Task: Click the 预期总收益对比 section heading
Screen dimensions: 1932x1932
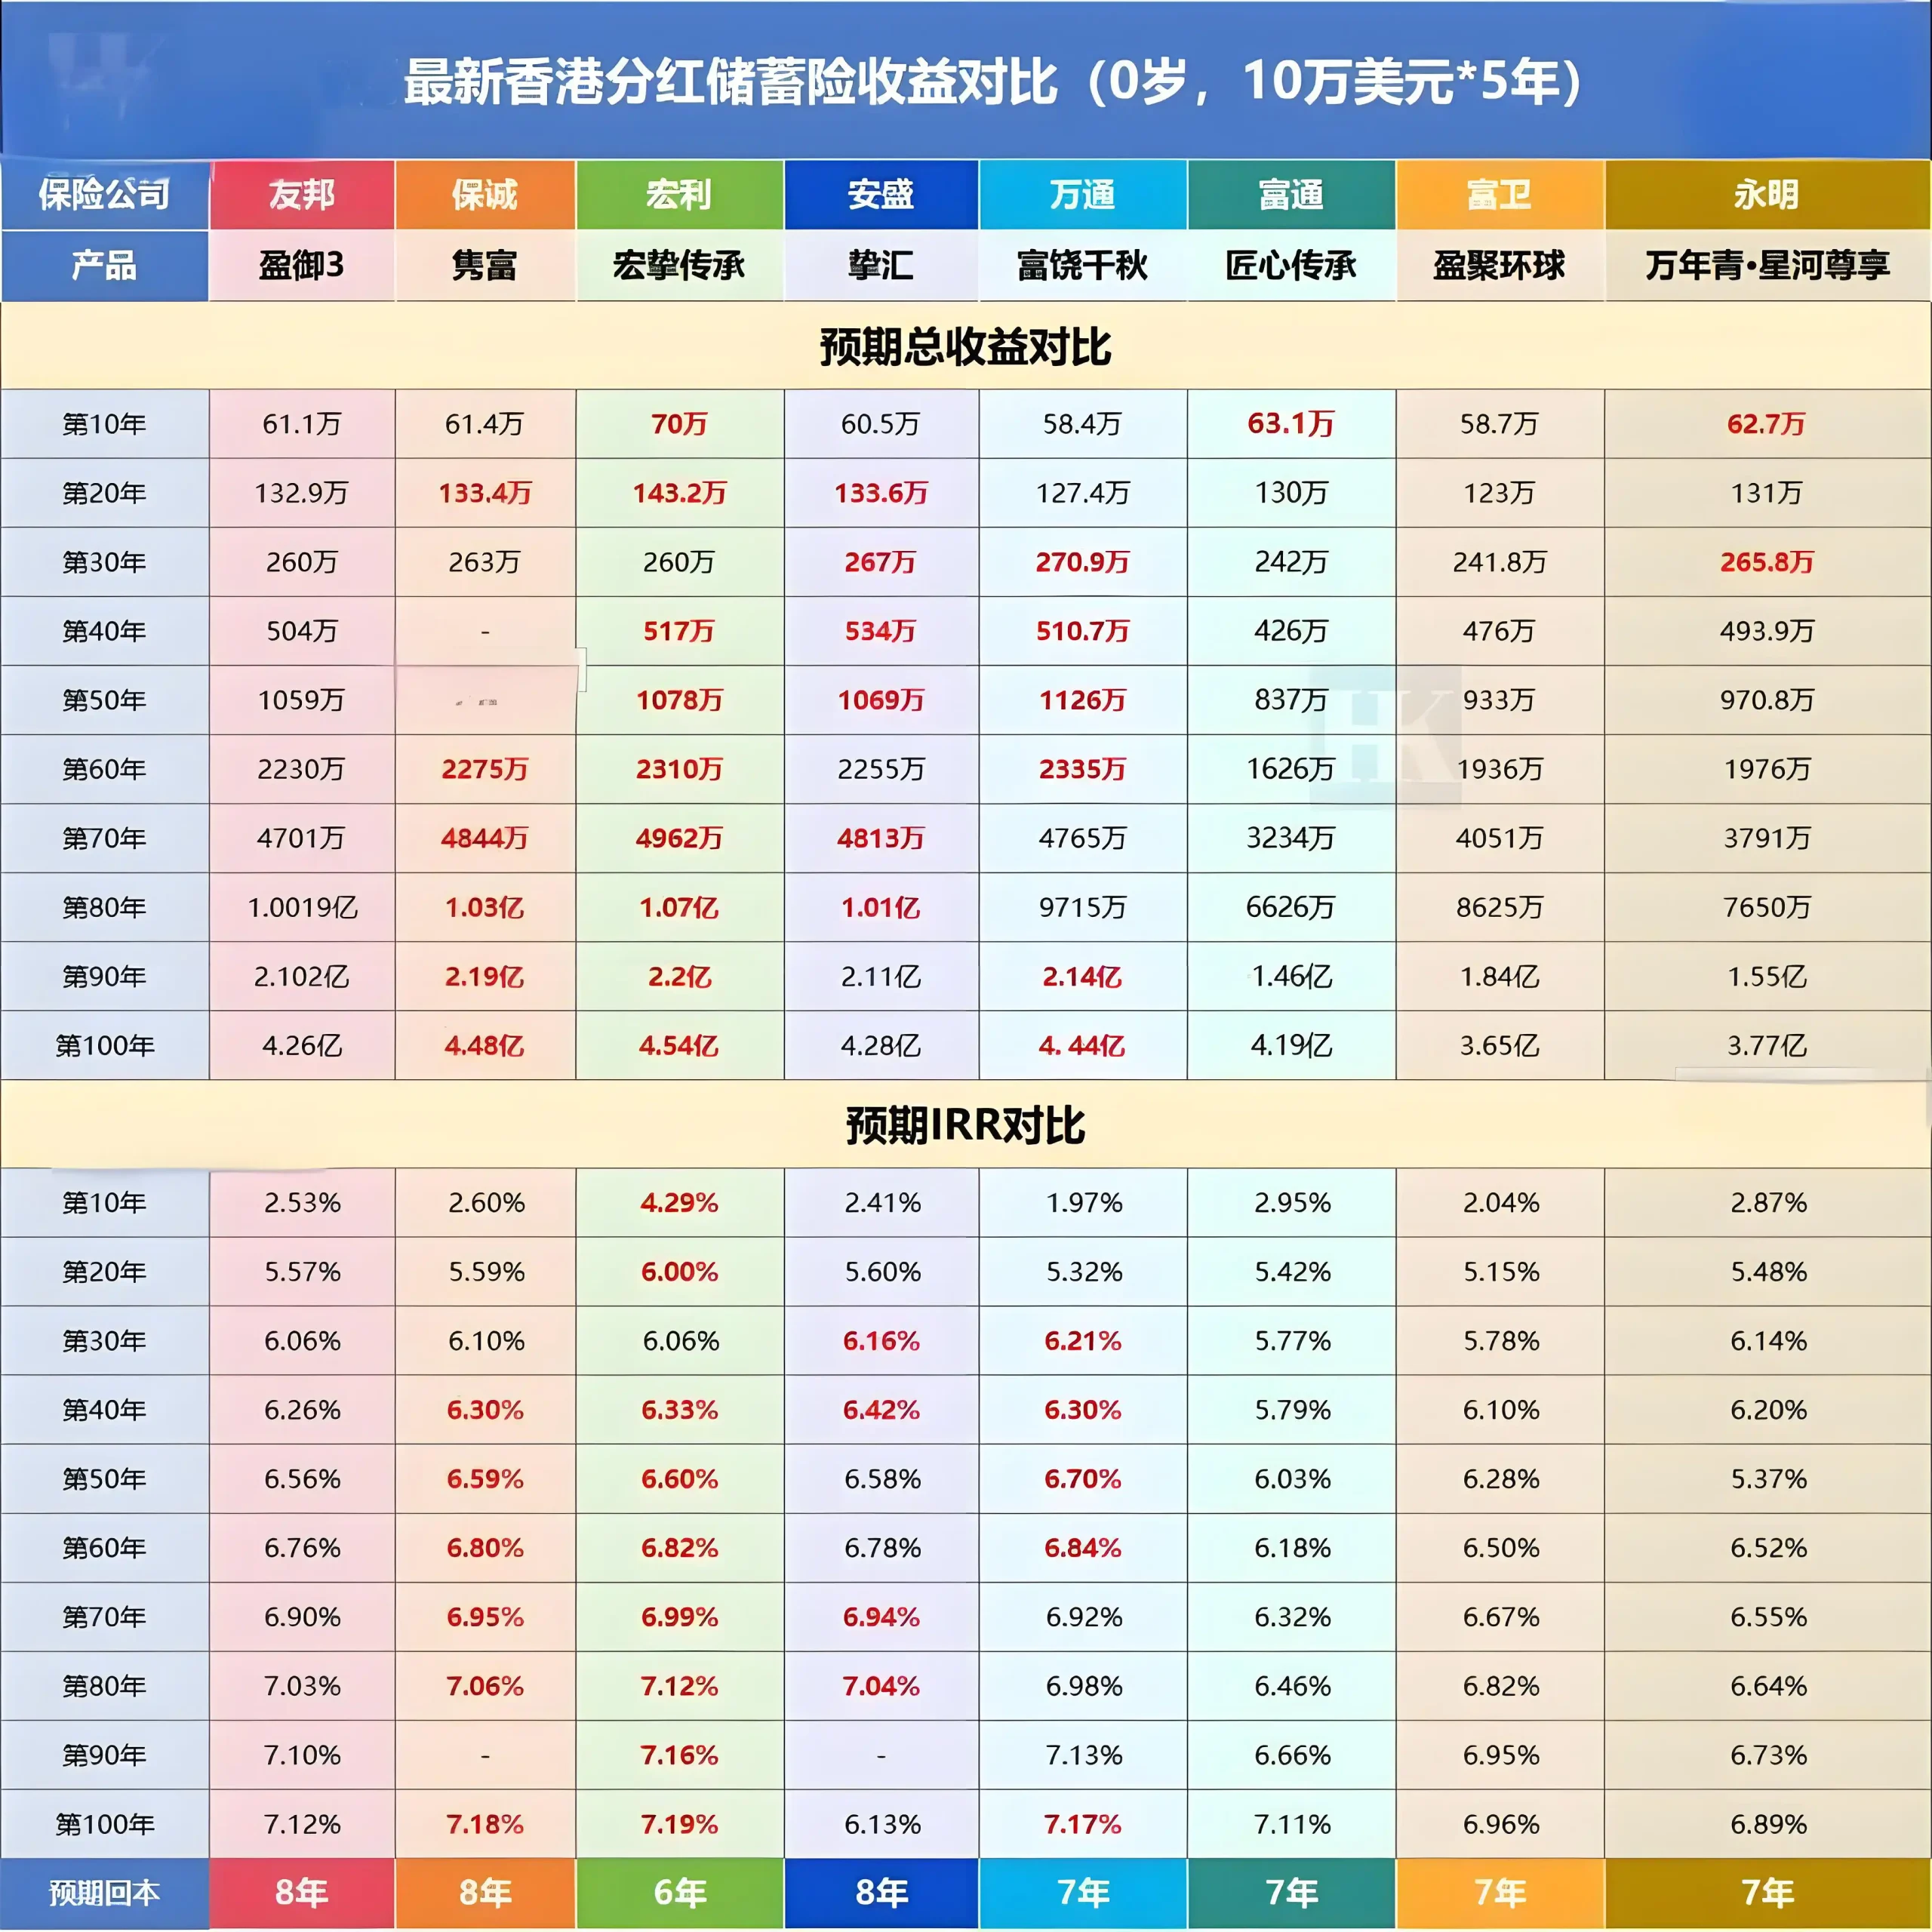Action: pyautogui.click(x=965, y=346)
